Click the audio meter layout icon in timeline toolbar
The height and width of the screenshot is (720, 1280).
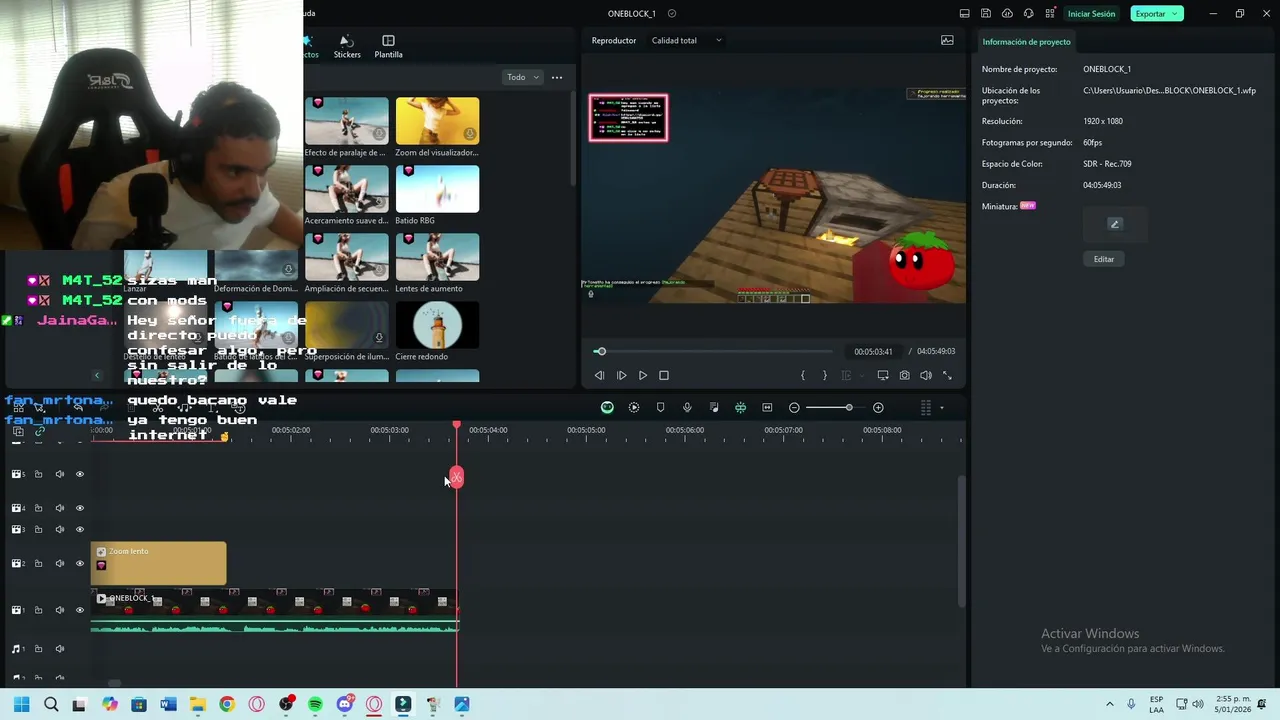pos(926,407)
